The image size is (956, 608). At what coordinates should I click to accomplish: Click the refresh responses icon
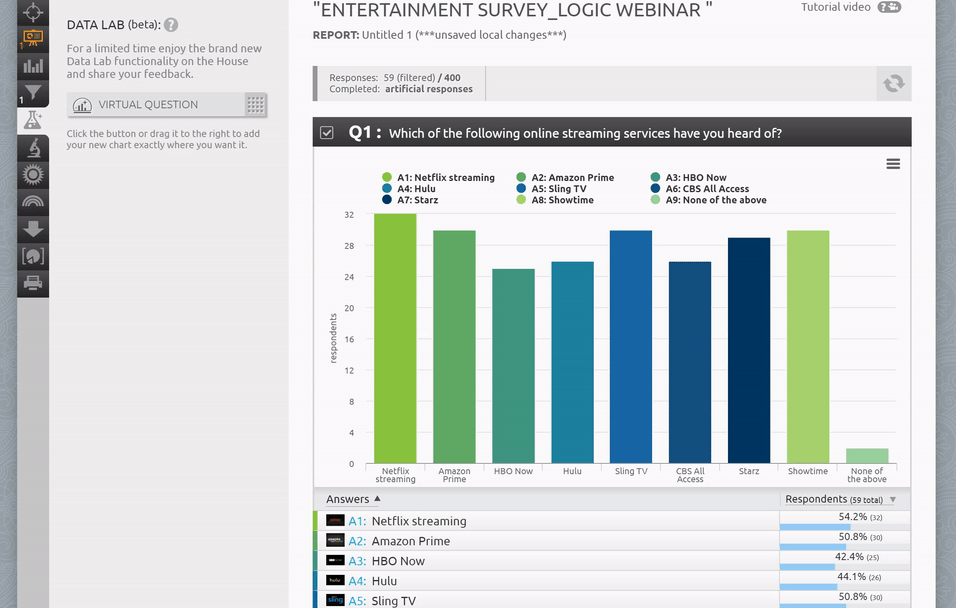pos(894,84)
